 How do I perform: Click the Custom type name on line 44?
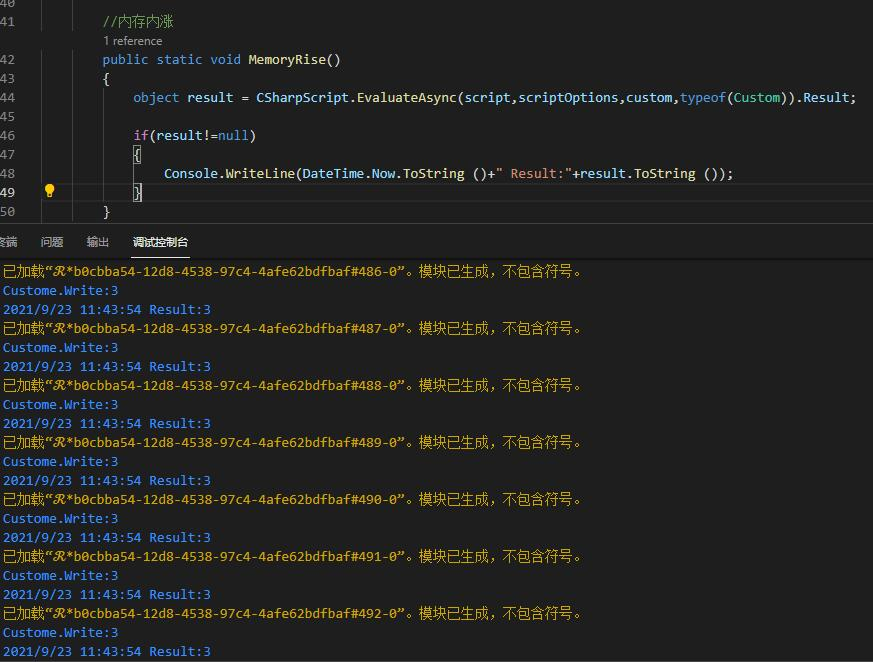point(757,97)
